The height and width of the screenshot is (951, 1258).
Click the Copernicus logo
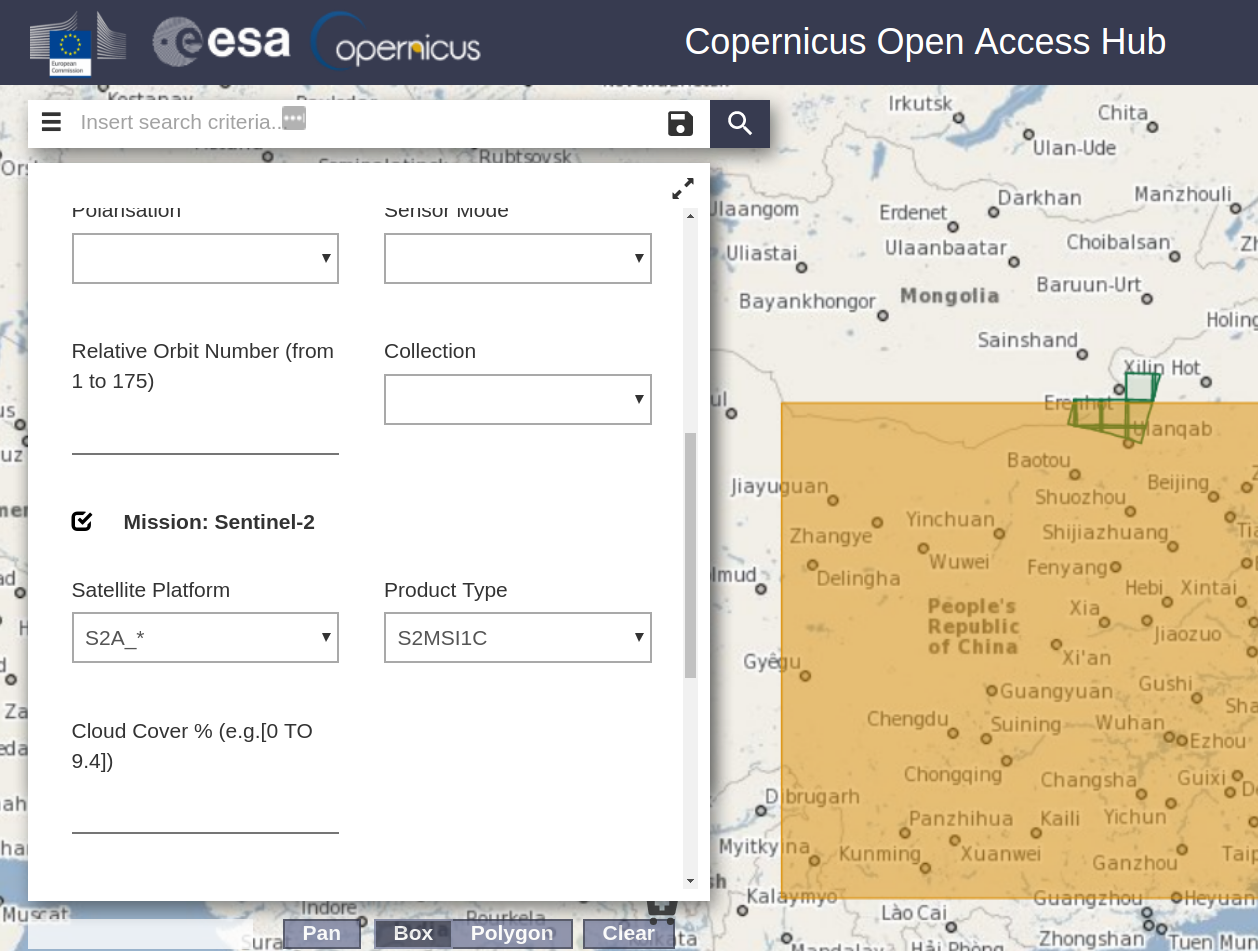pos(396,43)
